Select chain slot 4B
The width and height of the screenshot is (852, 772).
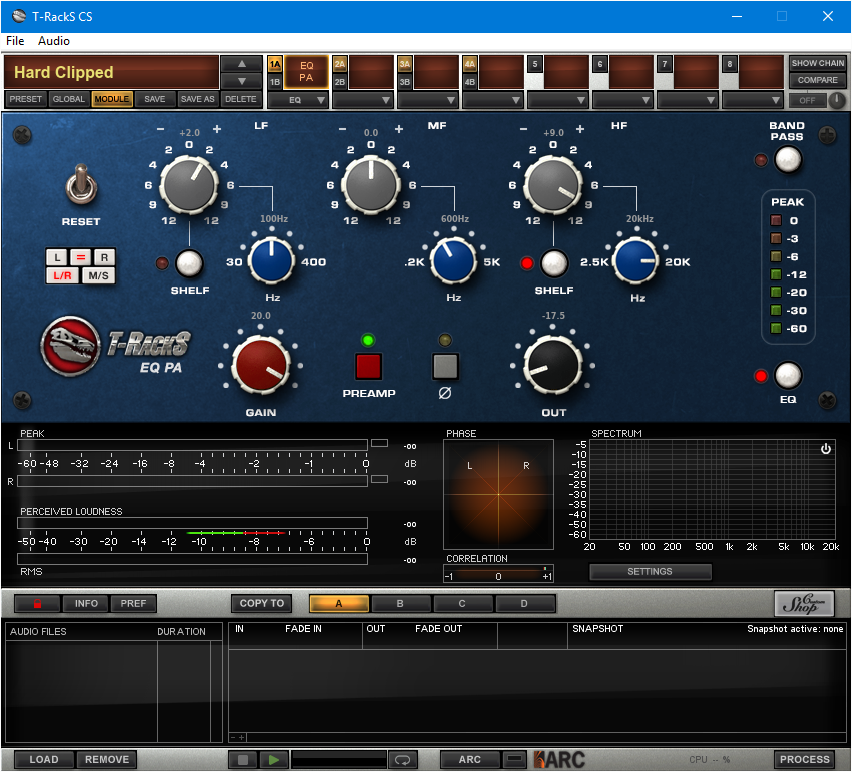pyautogui.click(x=469, y=82)
